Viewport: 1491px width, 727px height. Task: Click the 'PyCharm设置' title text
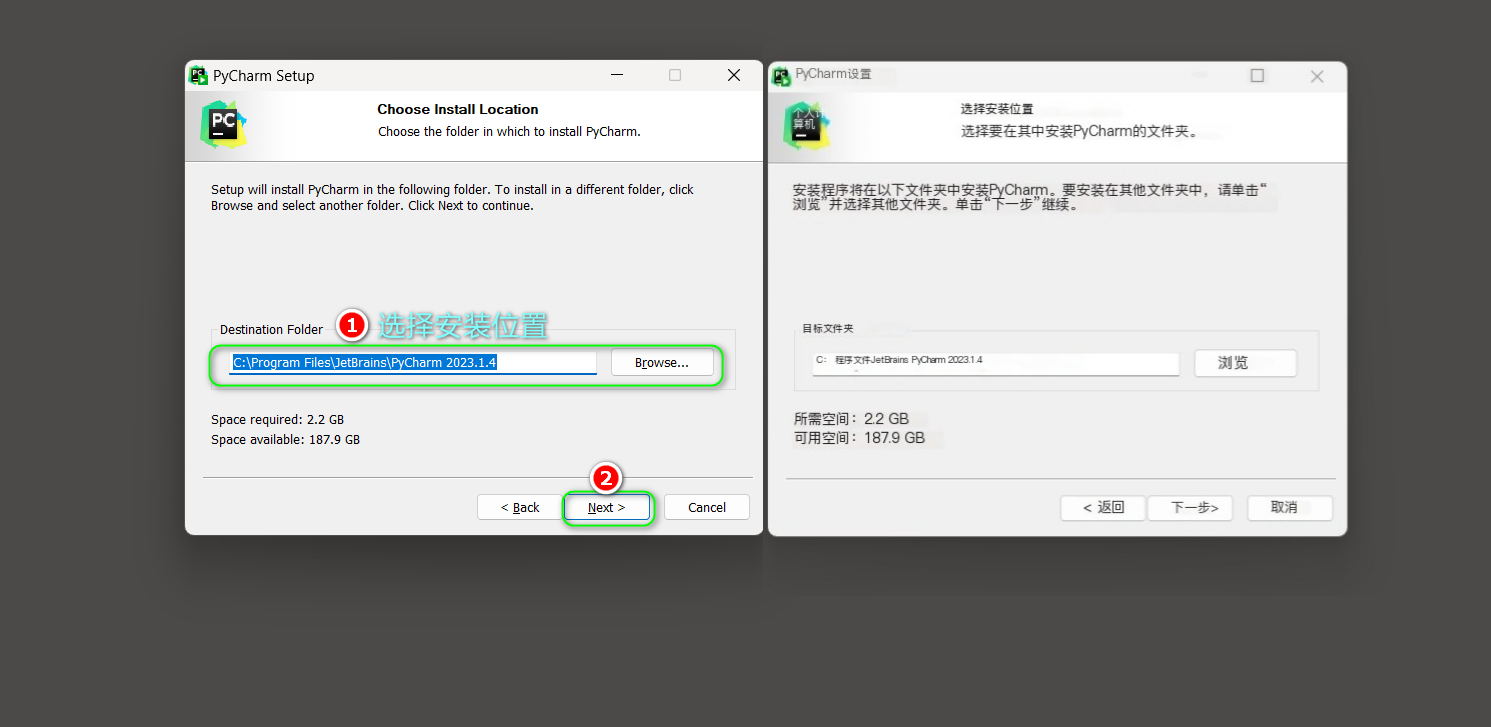833,75
